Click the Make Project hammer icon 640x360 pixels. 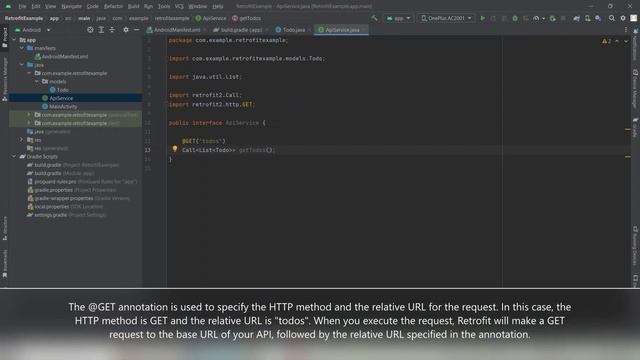tap(374, 18)
